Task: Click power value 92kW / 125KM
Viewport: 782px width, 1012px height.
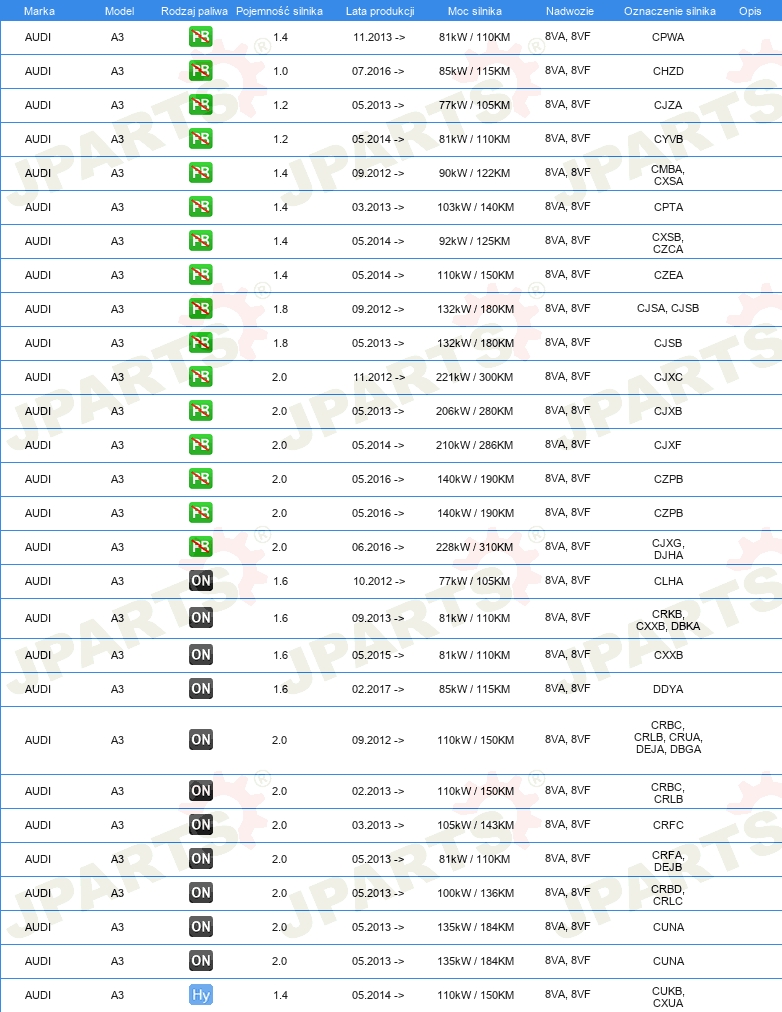Action: [x=474, y=241]
